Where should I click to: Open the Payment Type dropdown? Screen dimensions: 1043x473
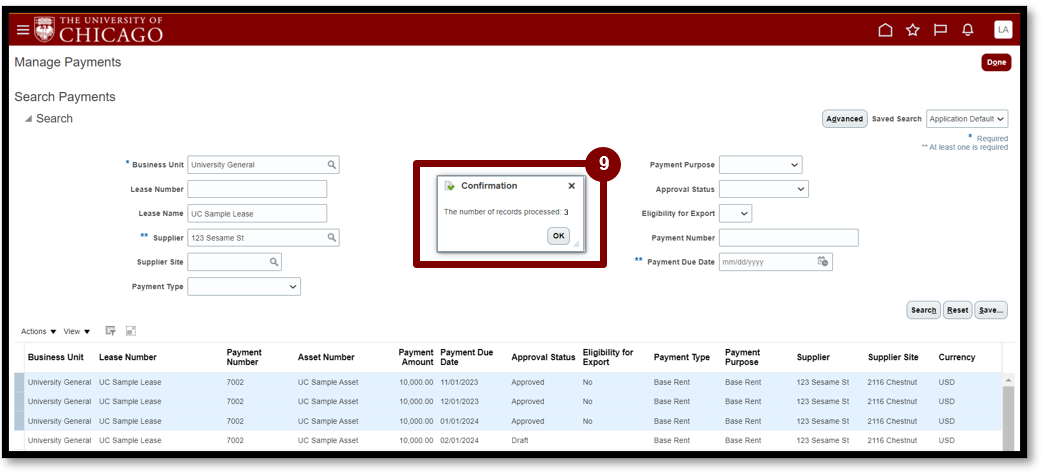point(244,286)
